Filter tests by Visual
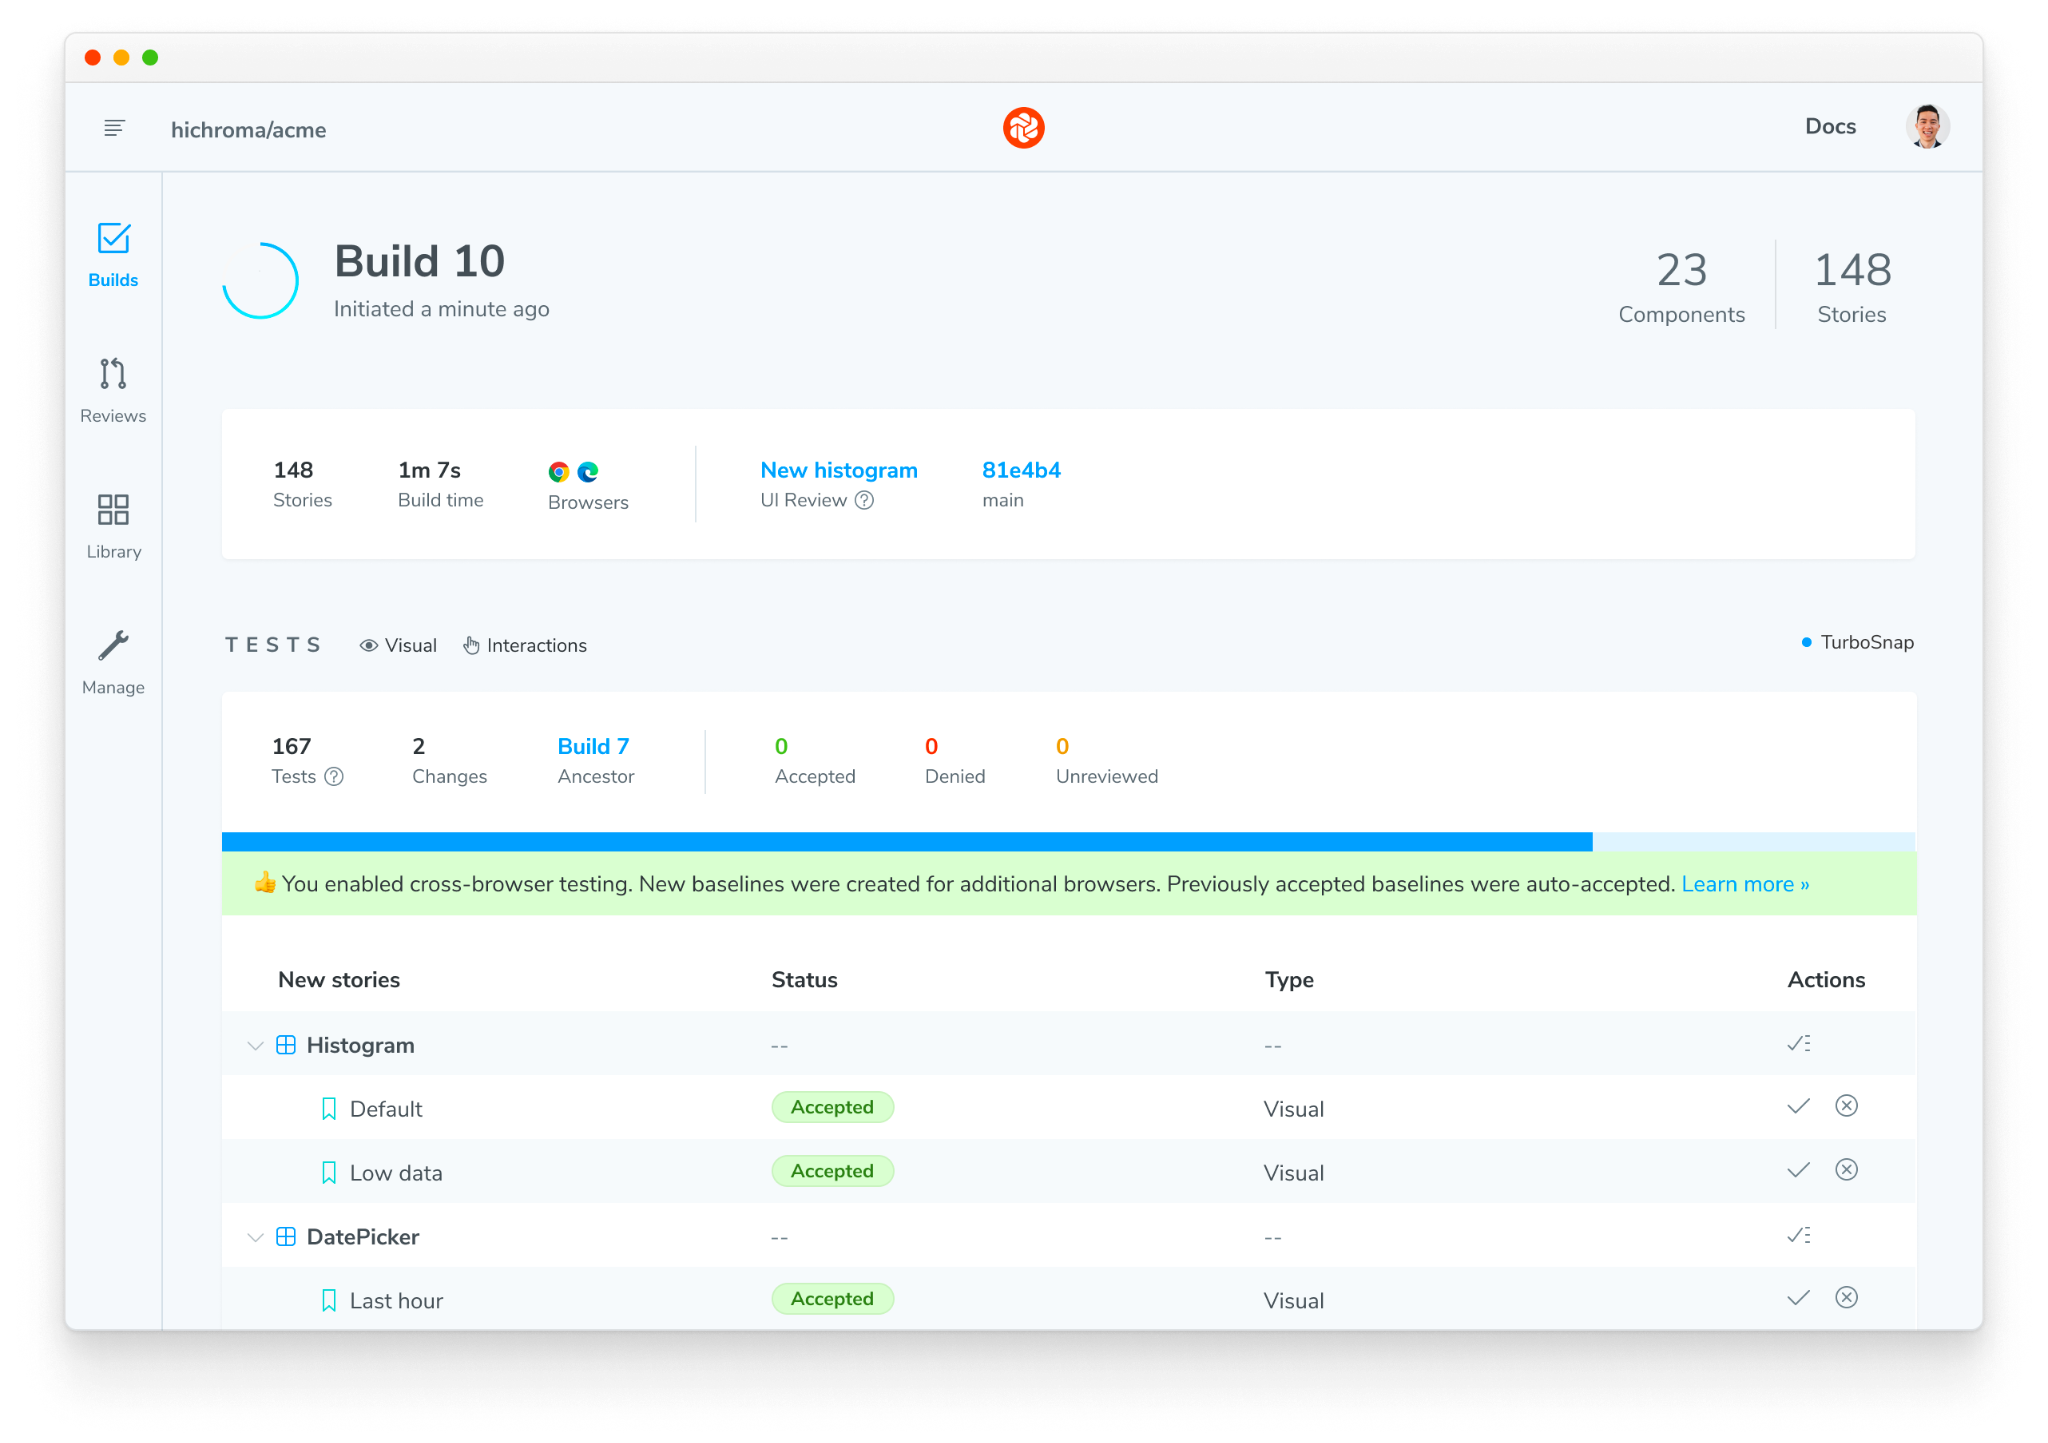This screenshot has width=2048, height=1443. [398, 645]
